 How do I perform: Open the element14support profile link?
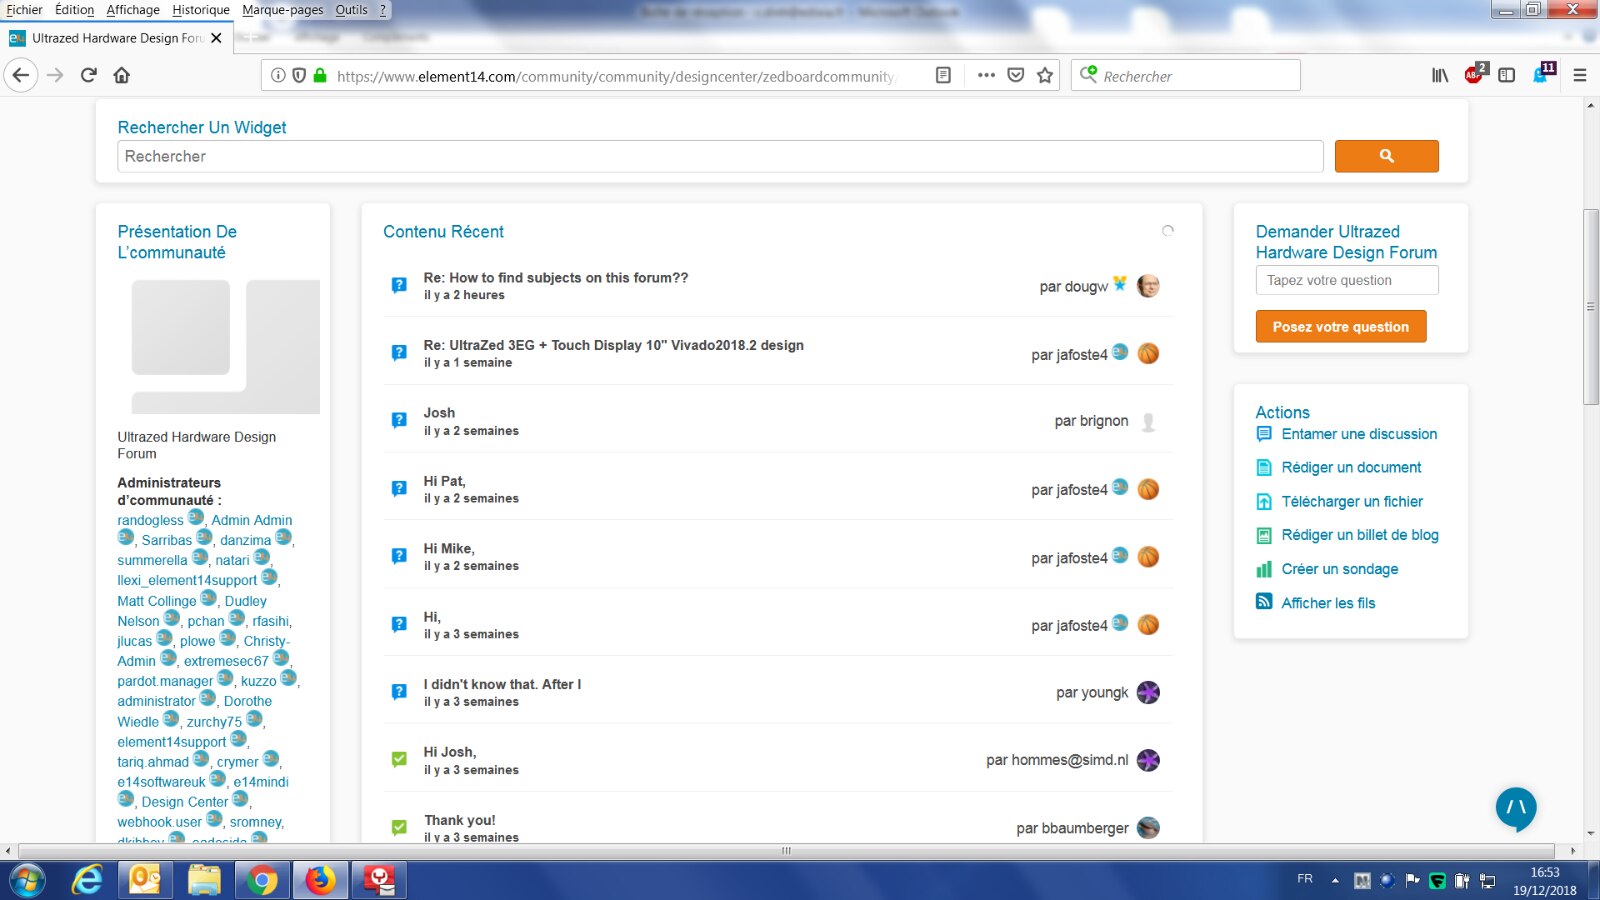(171, 742)
